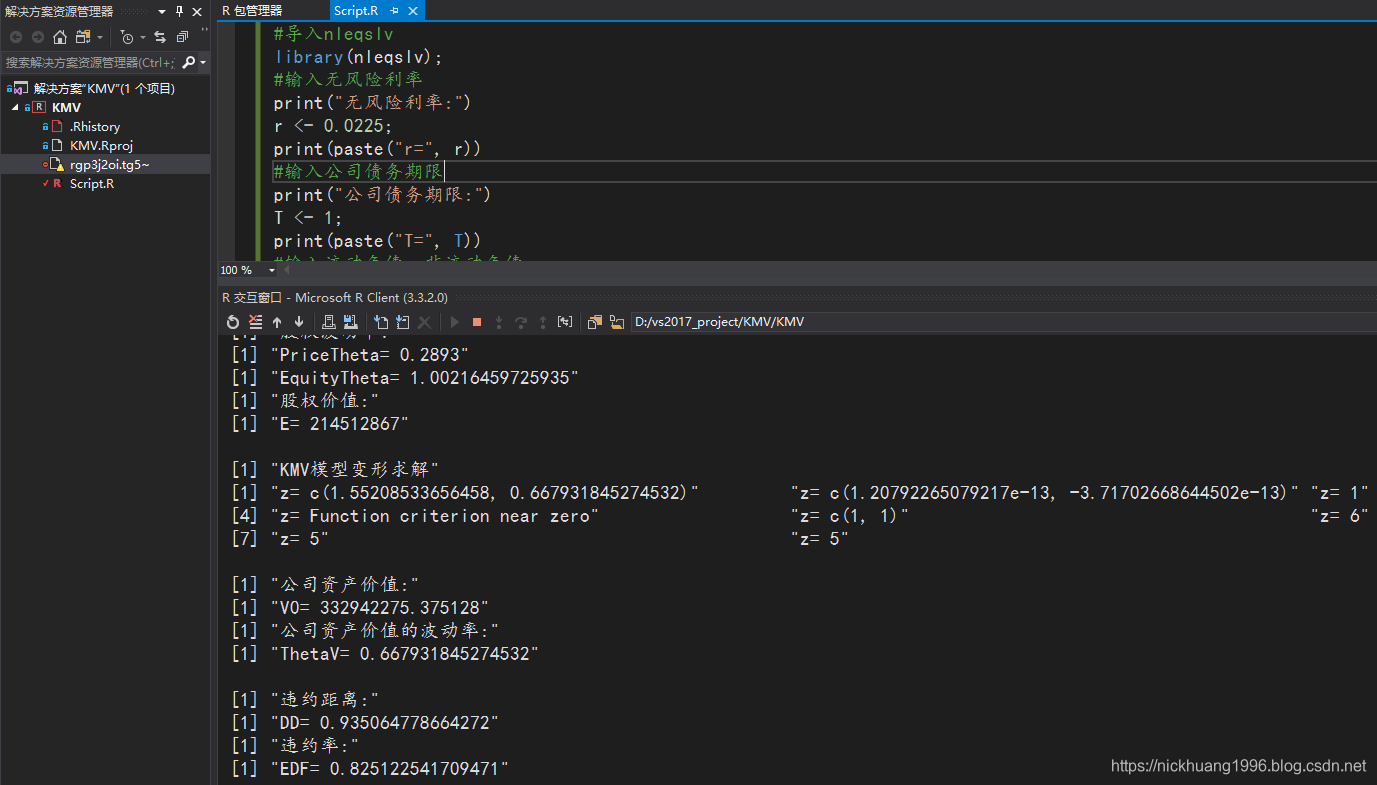Image resolution: width=1377 pixels, height=785 pixels.
Task: Go to next command history (down arrow)
Action: (299, 322)
